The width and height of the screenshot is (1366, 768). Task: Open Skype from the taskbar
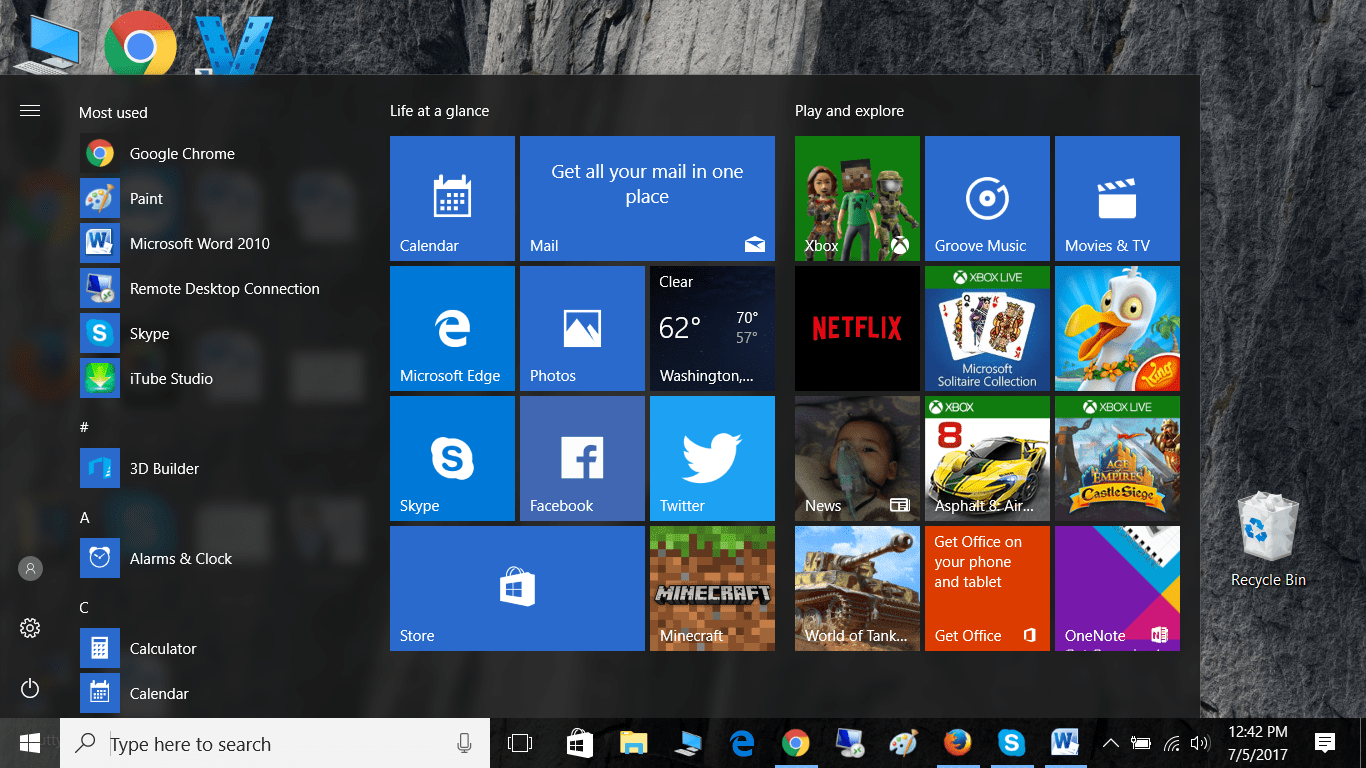(x=1011, y=743)
